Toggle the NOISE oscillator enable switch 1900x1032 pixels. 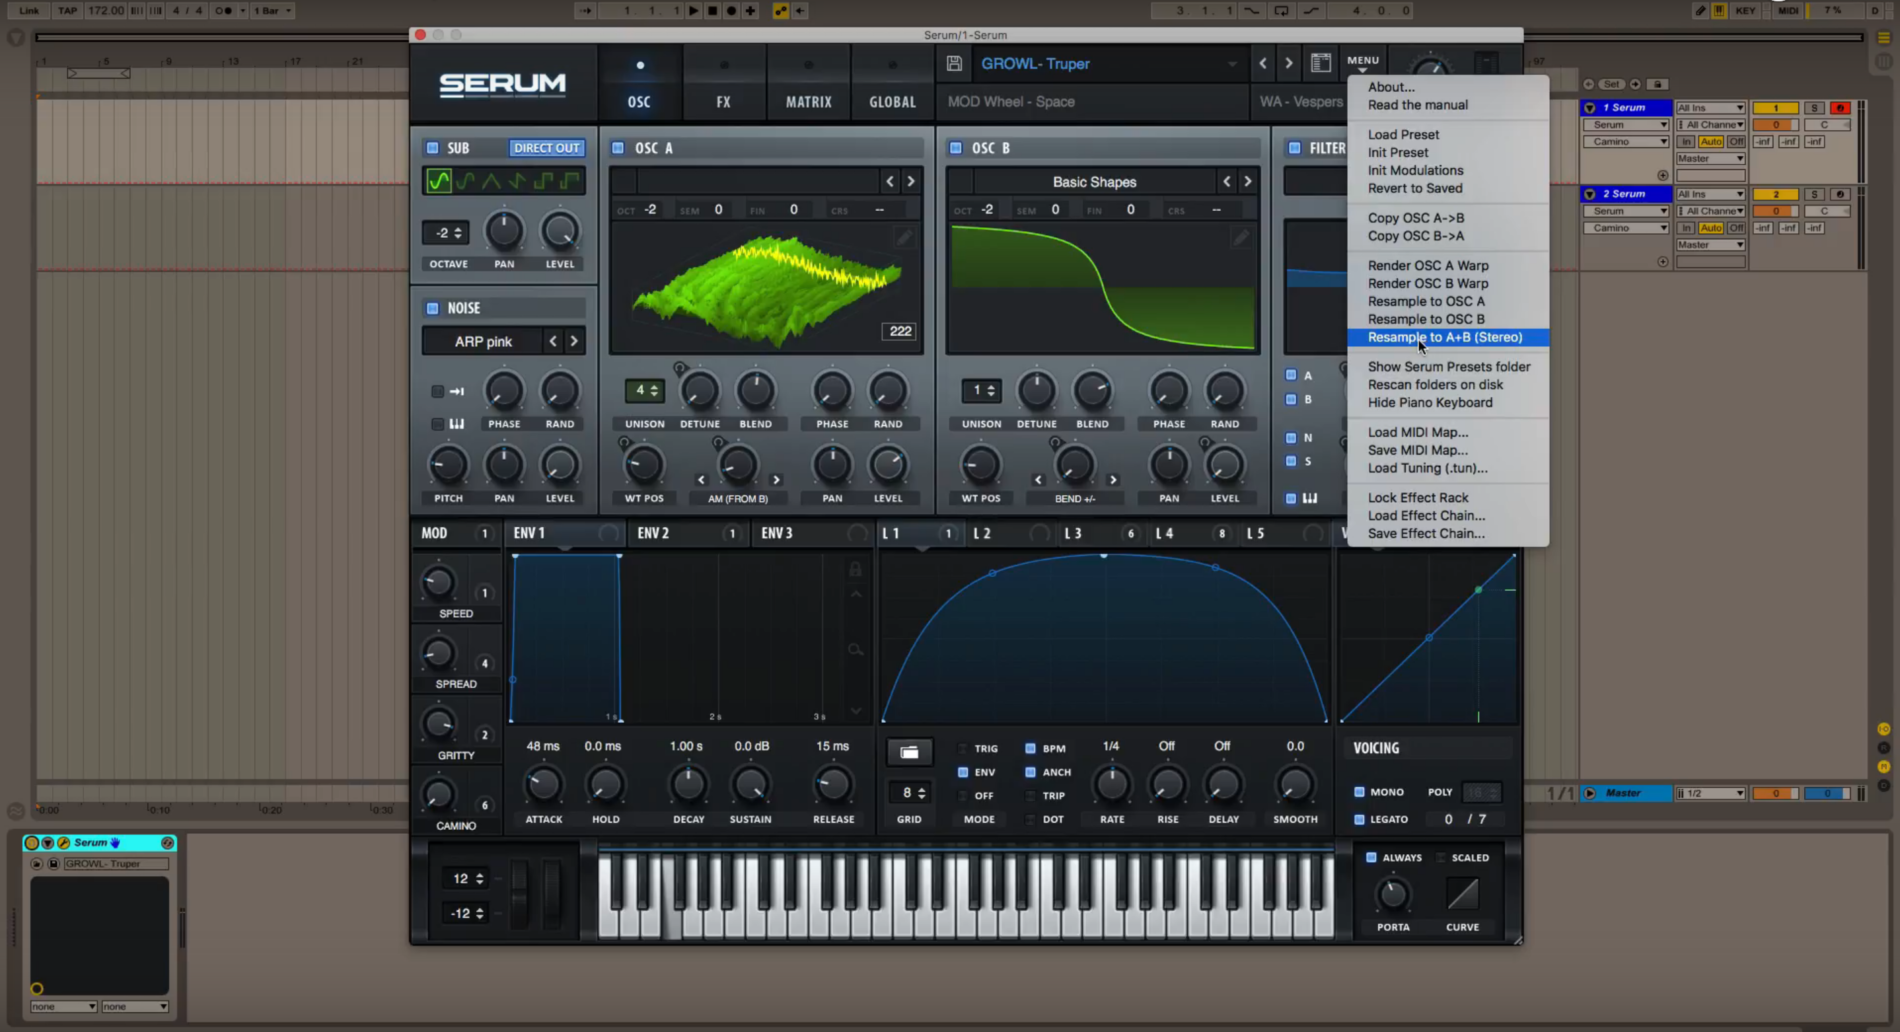tap(433, 308)
